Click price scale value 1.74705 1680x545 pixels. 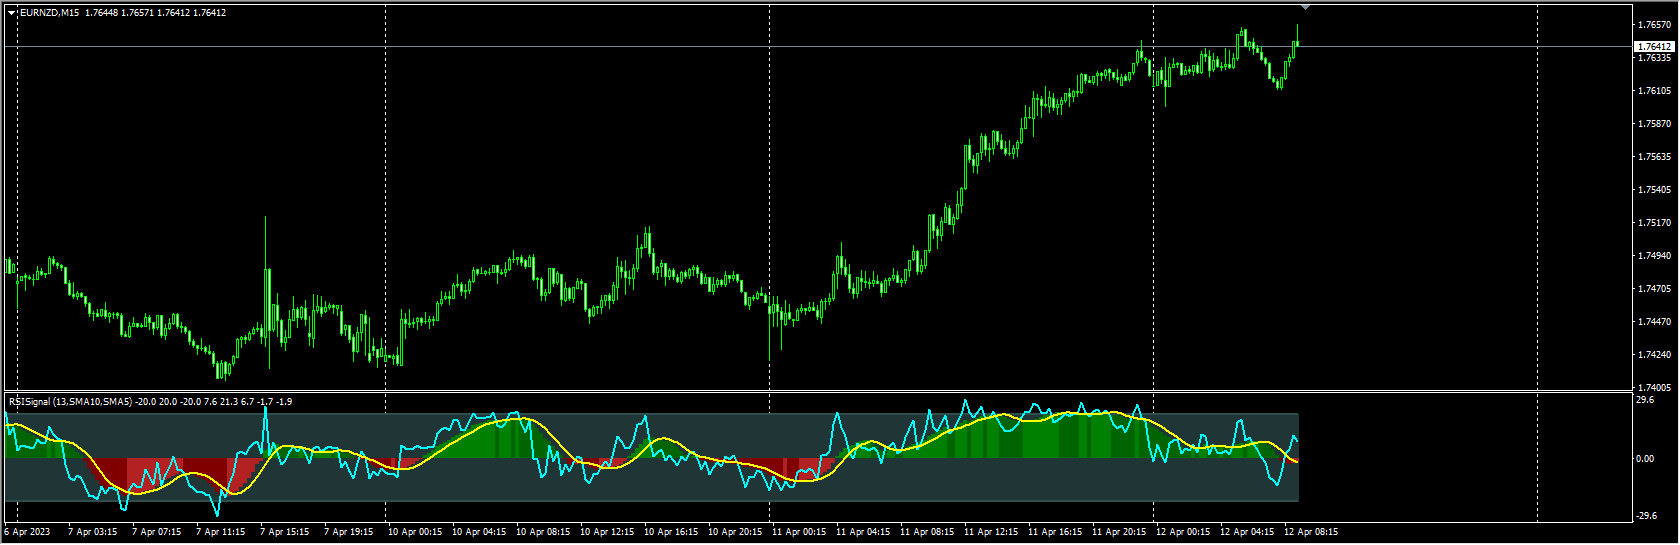[x=1654, y=289]
